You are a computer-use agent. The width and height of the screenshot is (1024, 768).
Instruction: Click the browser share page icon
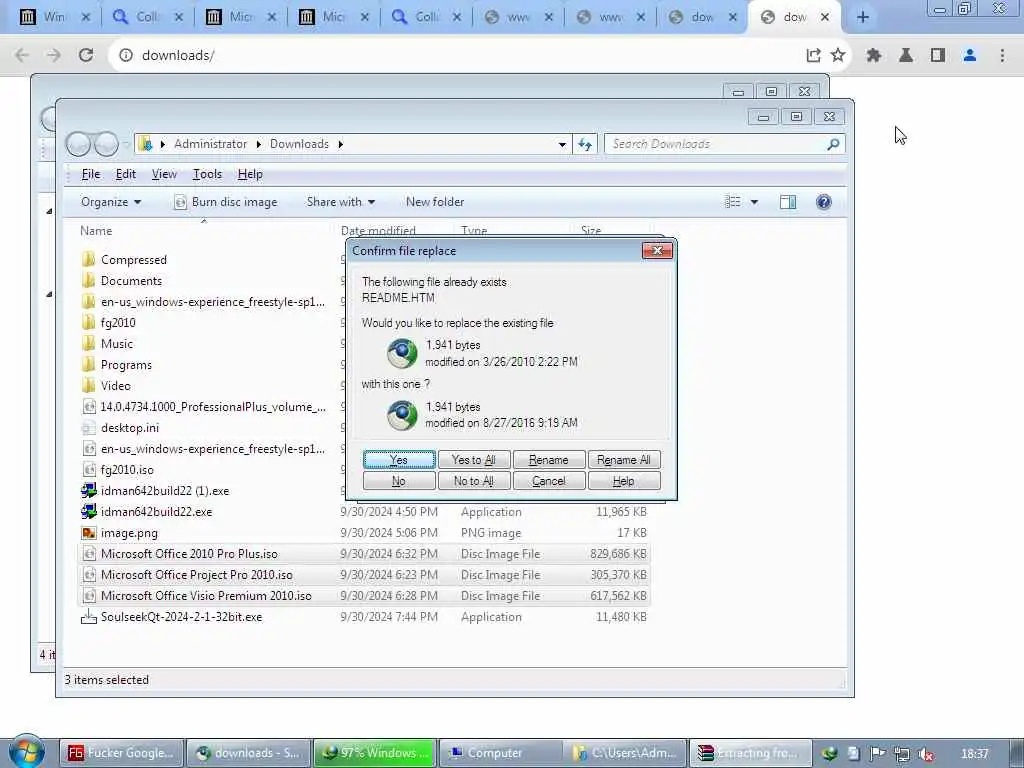813,55
